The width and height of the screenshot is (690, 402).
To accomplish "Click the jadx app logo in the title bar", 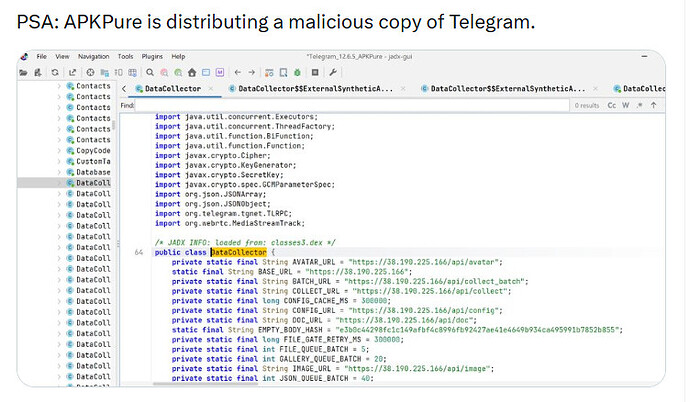I will pos(25,57).
